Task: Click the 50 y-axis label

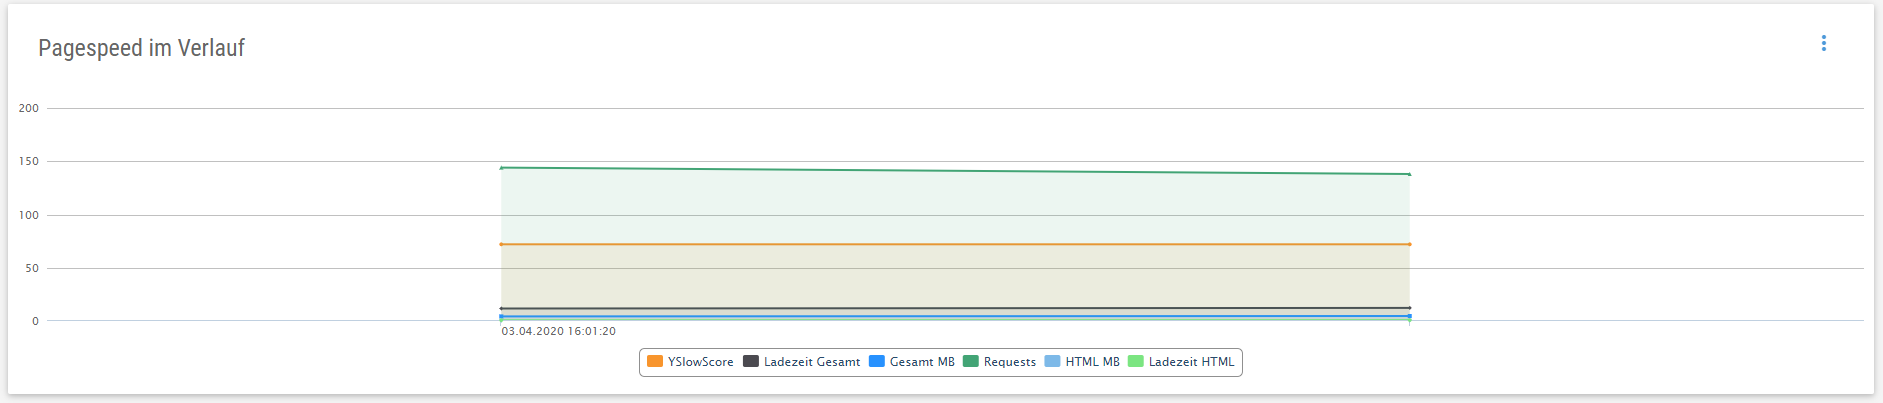Action: [32, 268]
